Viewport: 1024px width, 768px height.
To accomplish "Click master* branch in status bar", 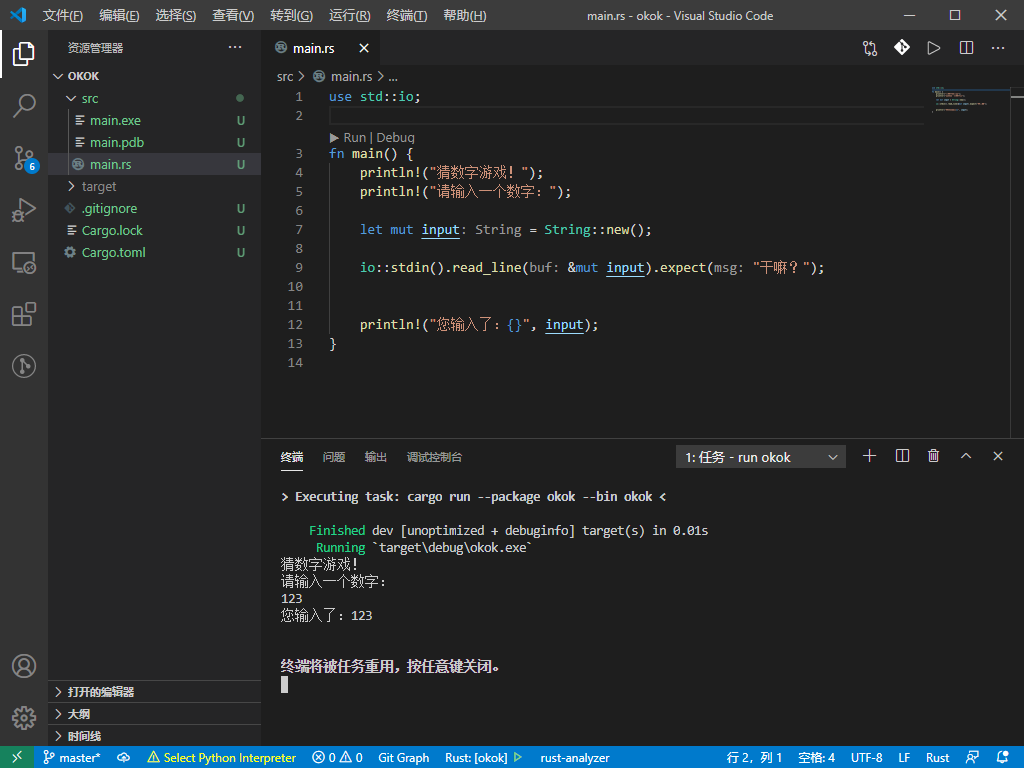I will click(72, 758).
